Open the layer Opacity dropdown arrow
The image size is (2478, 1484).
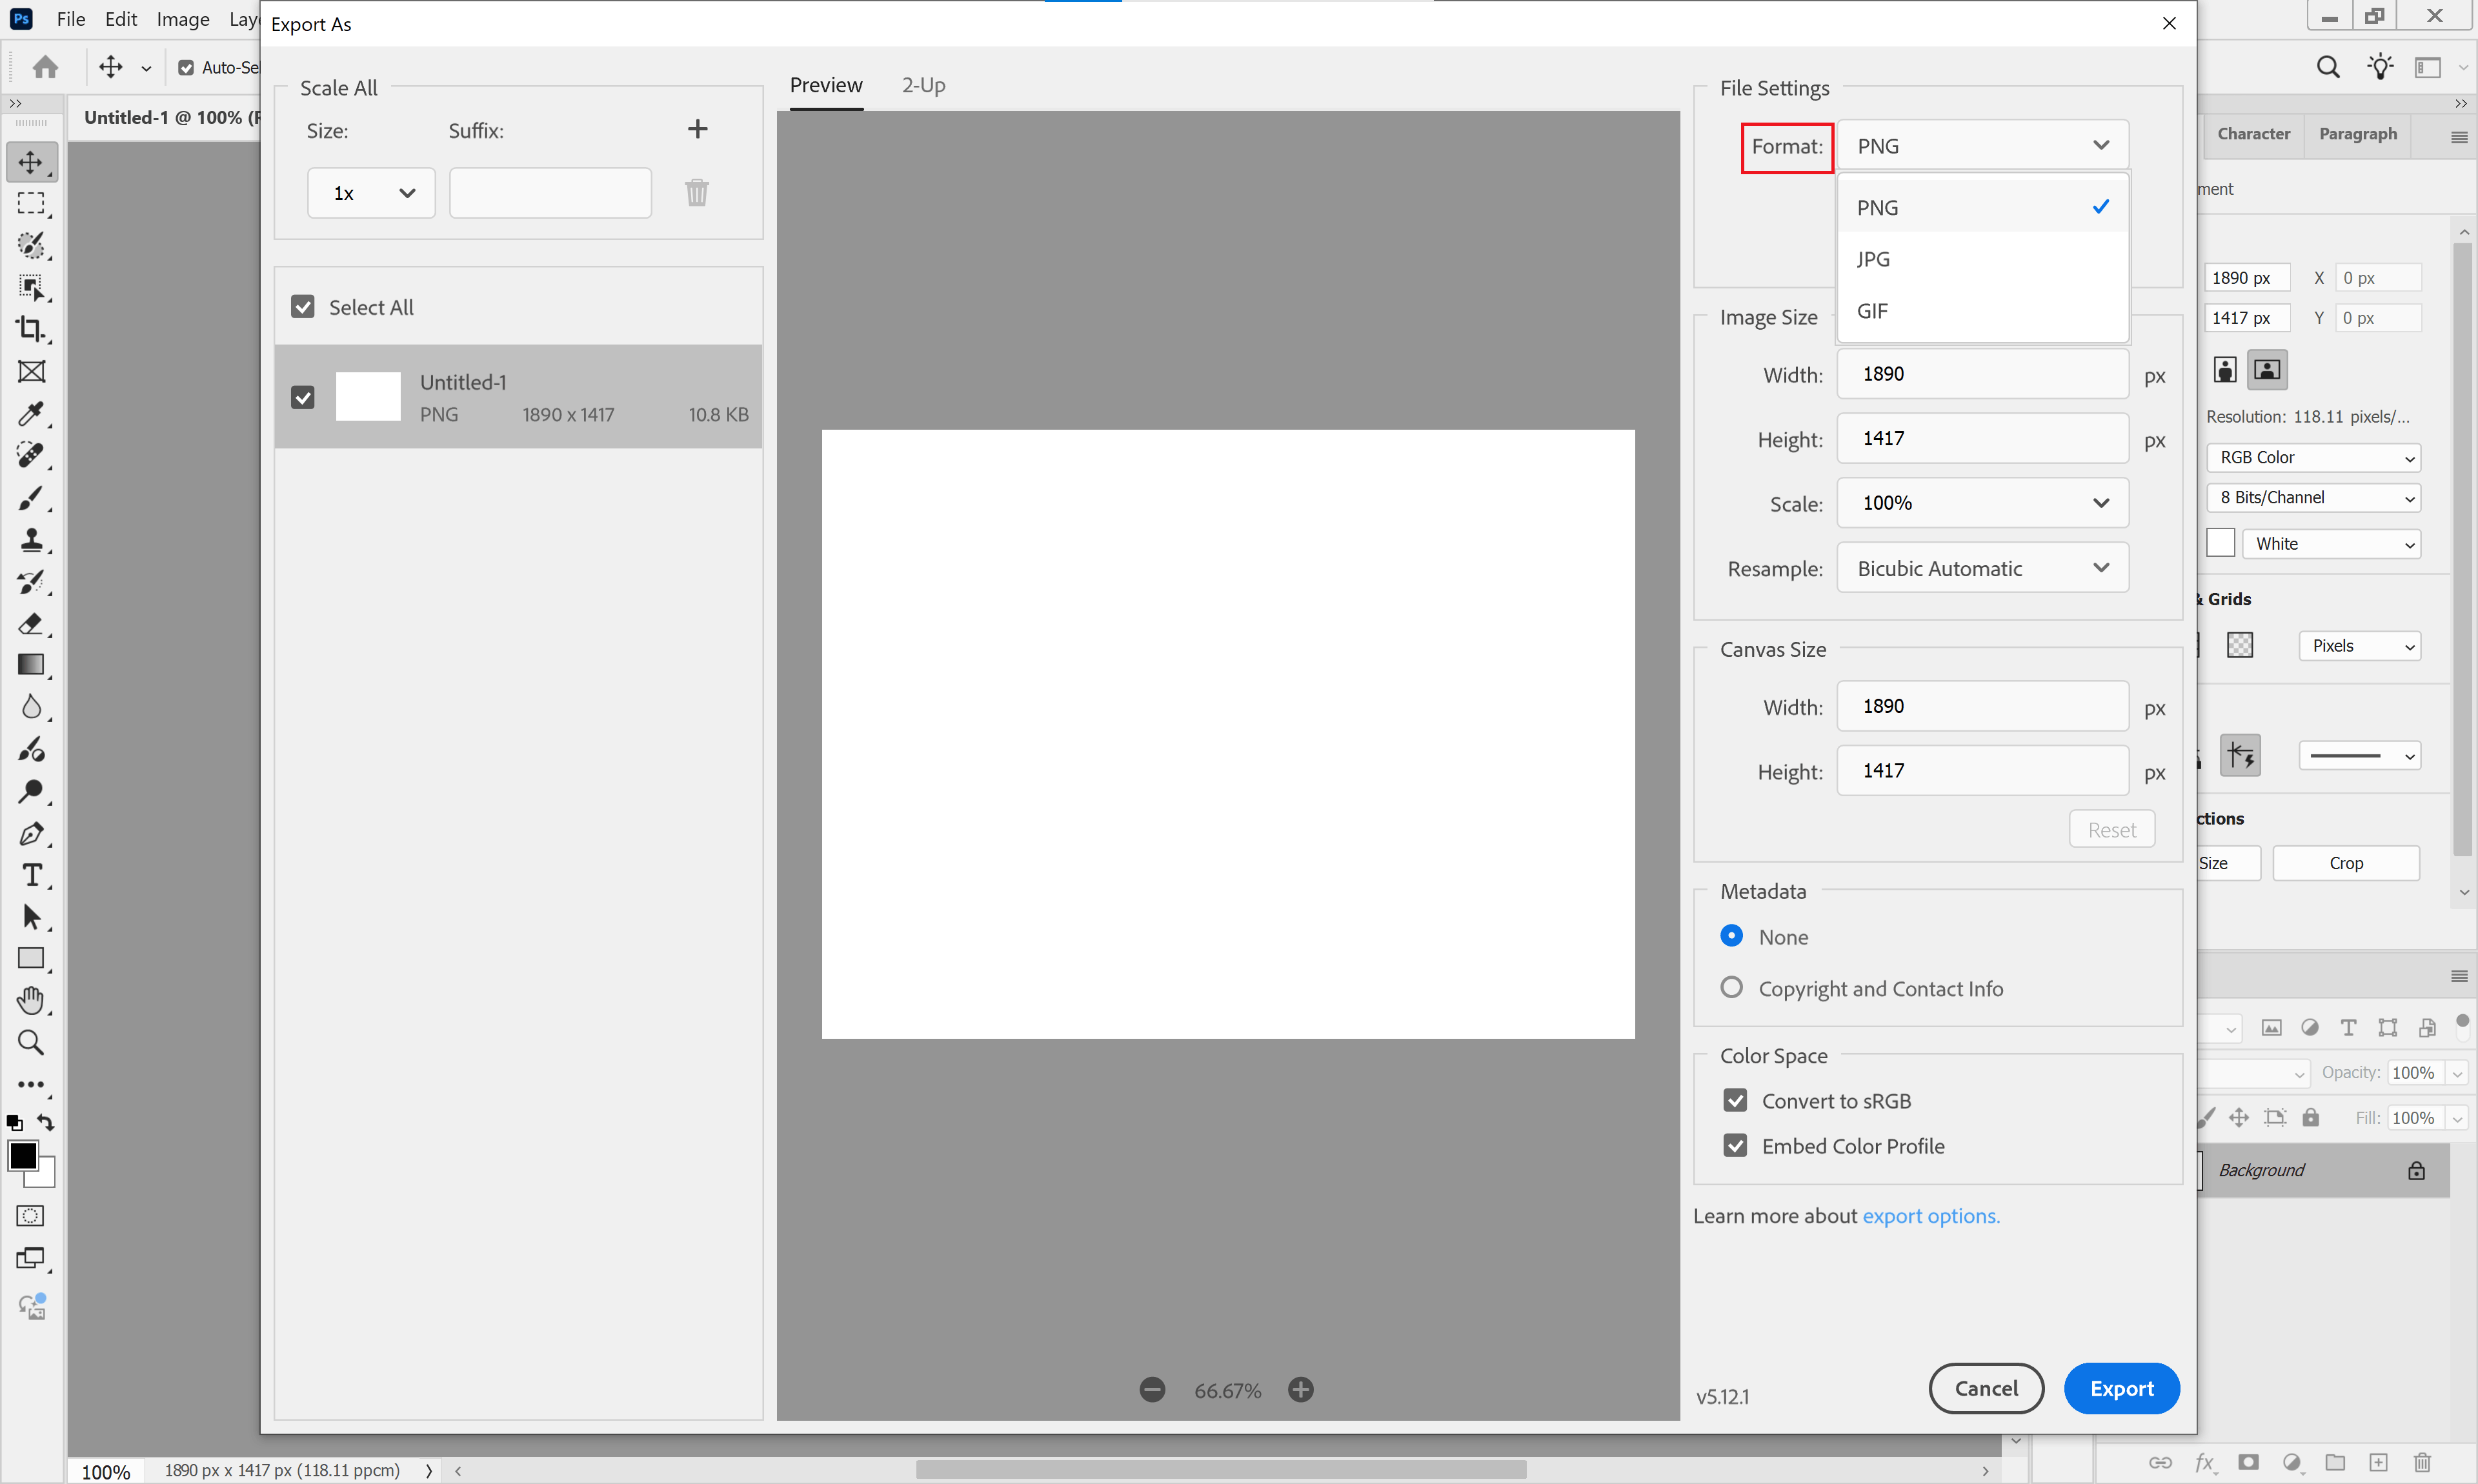(x=2456, y=1073)
